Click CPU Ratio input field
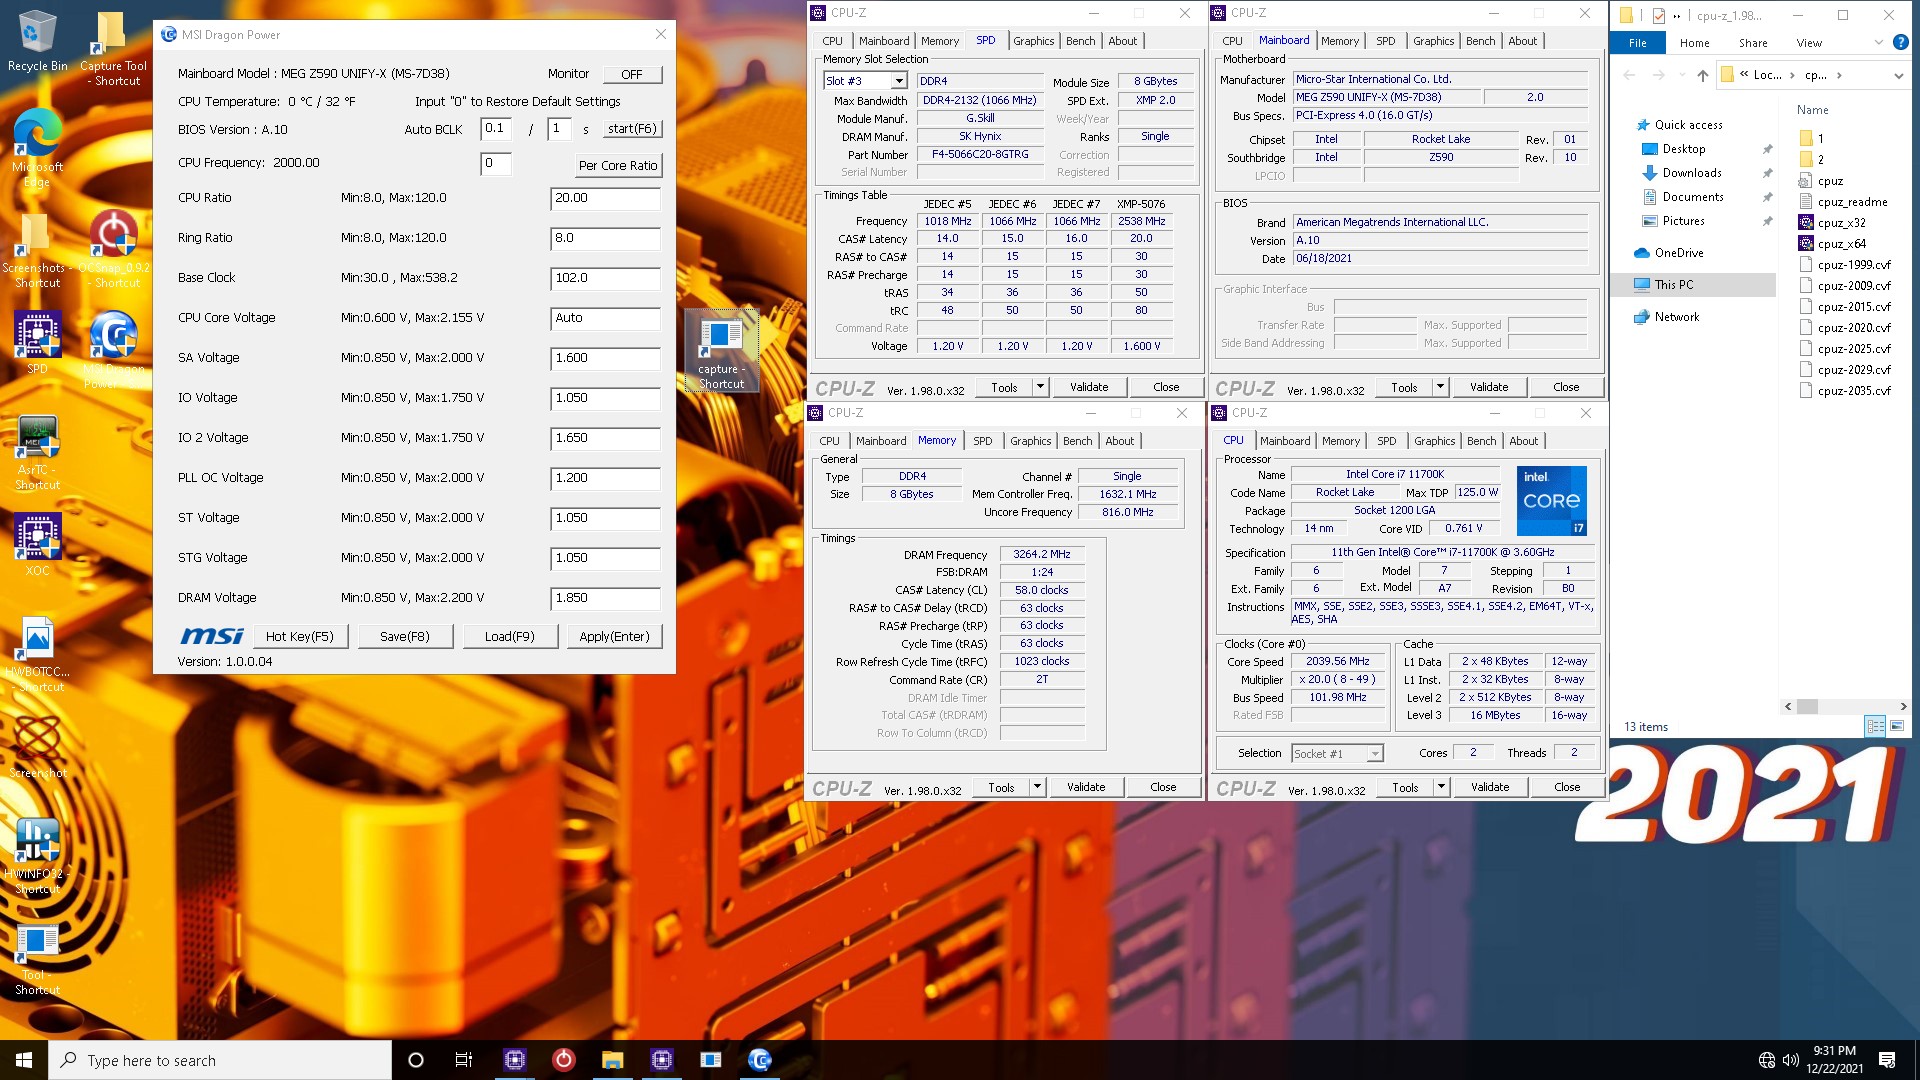1920x1080 pixels. pyautogui.click(x=605, y=198)
